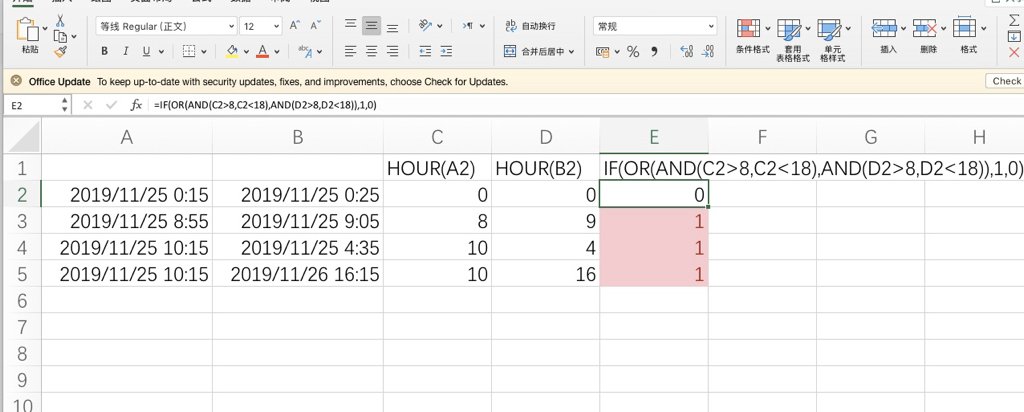Image resolution: width=1024 pixels, height=412 pixels.
Task: Toggle italic formatting
Action: (x=125, y=51)
